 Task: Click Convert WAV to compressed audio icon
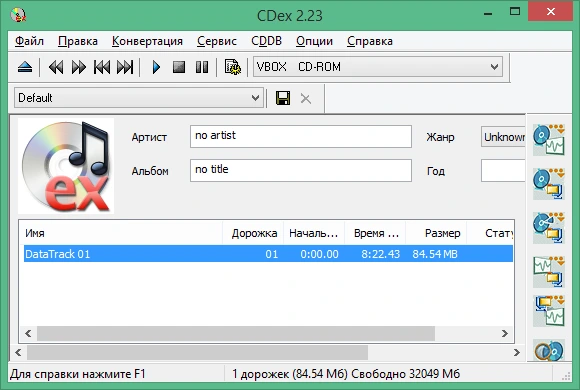[549, 272]
